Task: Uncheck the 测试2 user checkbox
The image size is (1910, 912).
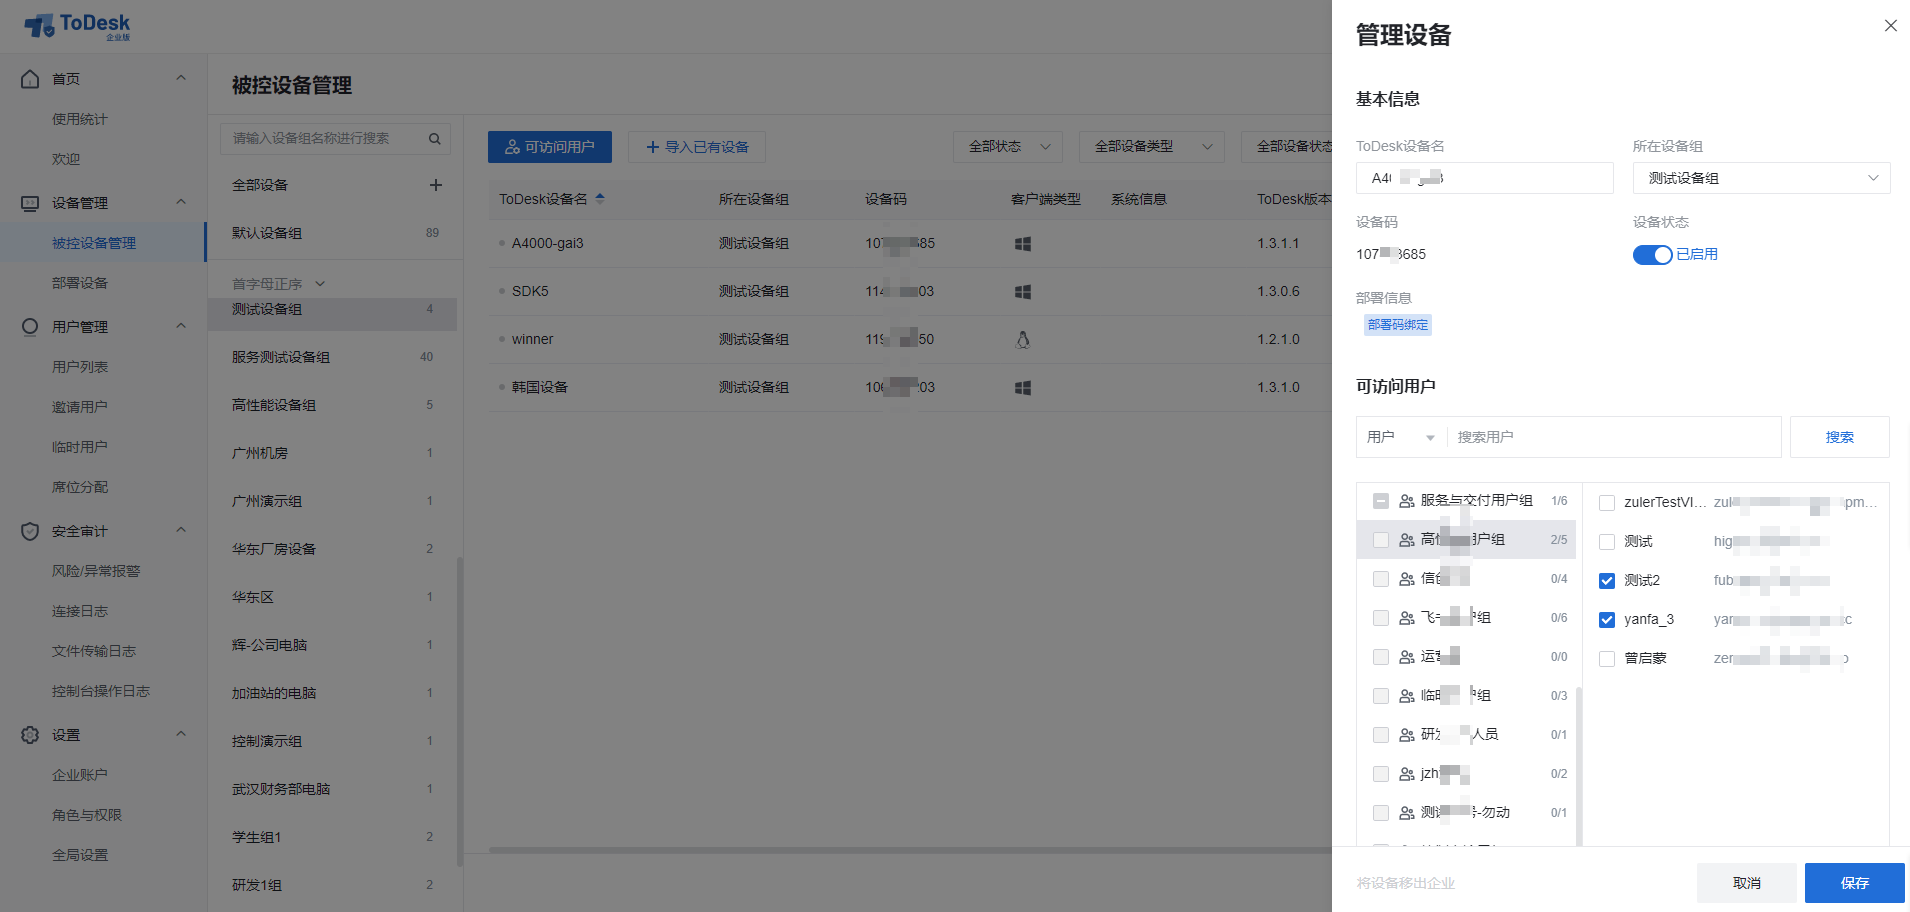Action: (1607, 581)
